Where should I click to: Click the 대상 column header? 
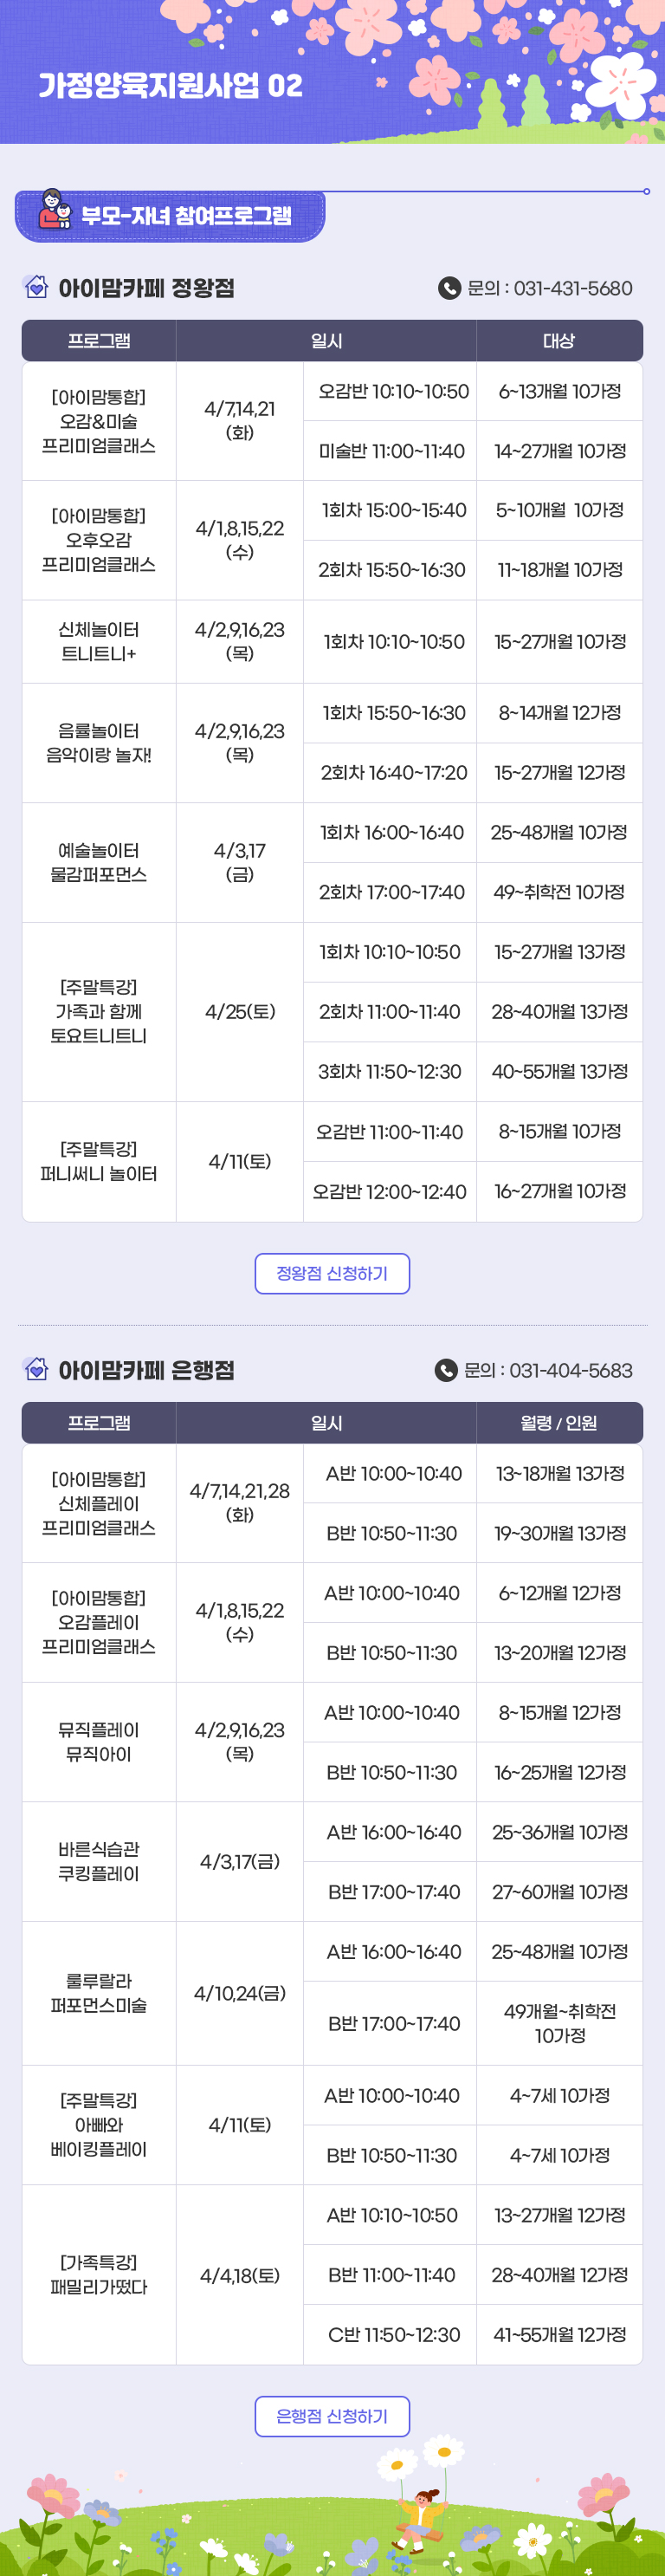559,341
